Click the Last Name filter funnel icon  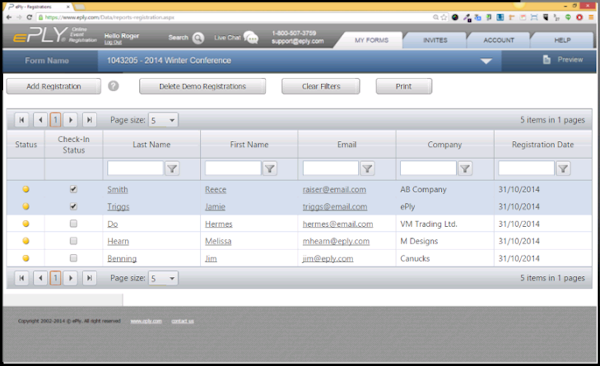pyautogui.click(x=172, y=168)
